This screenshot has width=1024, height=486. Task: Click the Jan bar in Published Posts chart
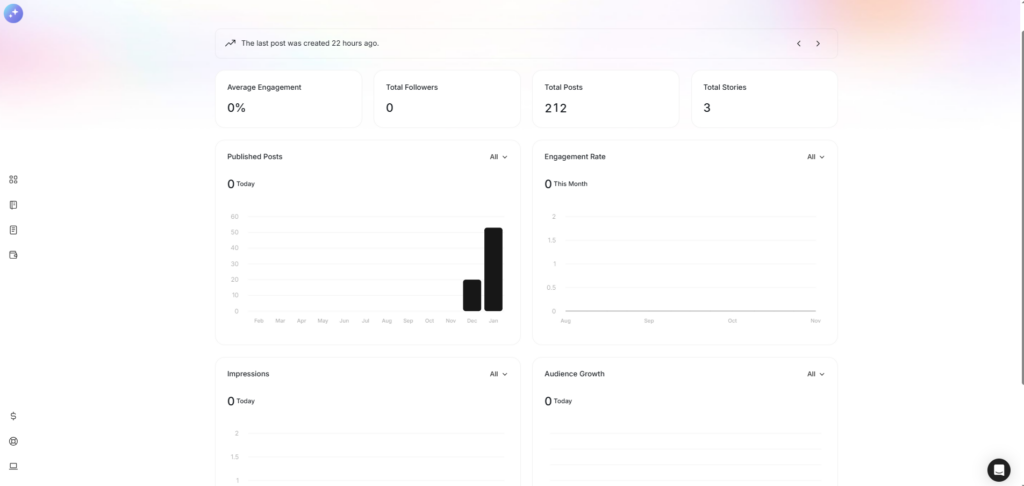493,270
